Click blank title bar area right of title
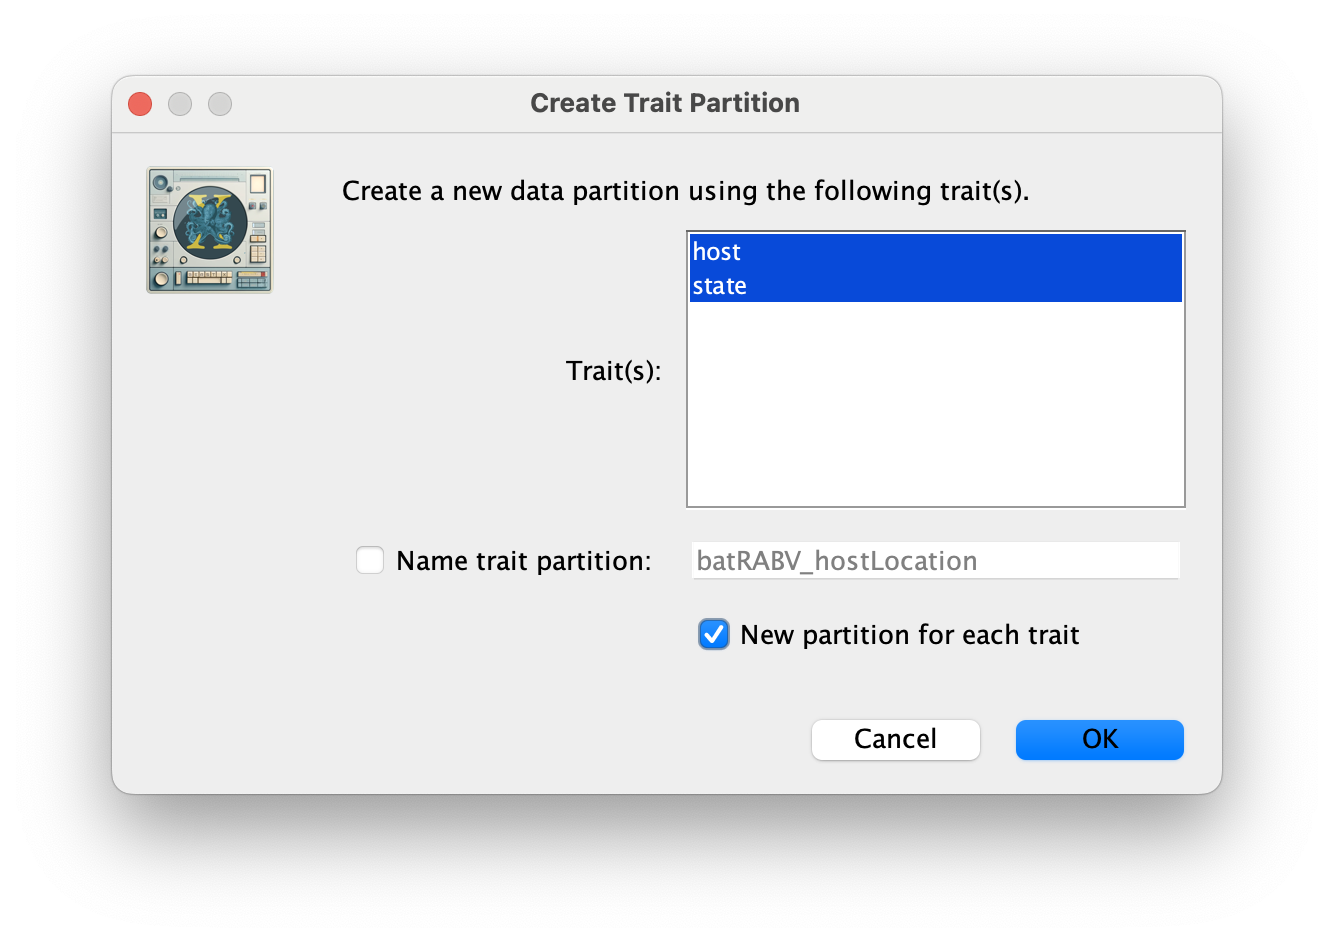 click(1000, 104)
